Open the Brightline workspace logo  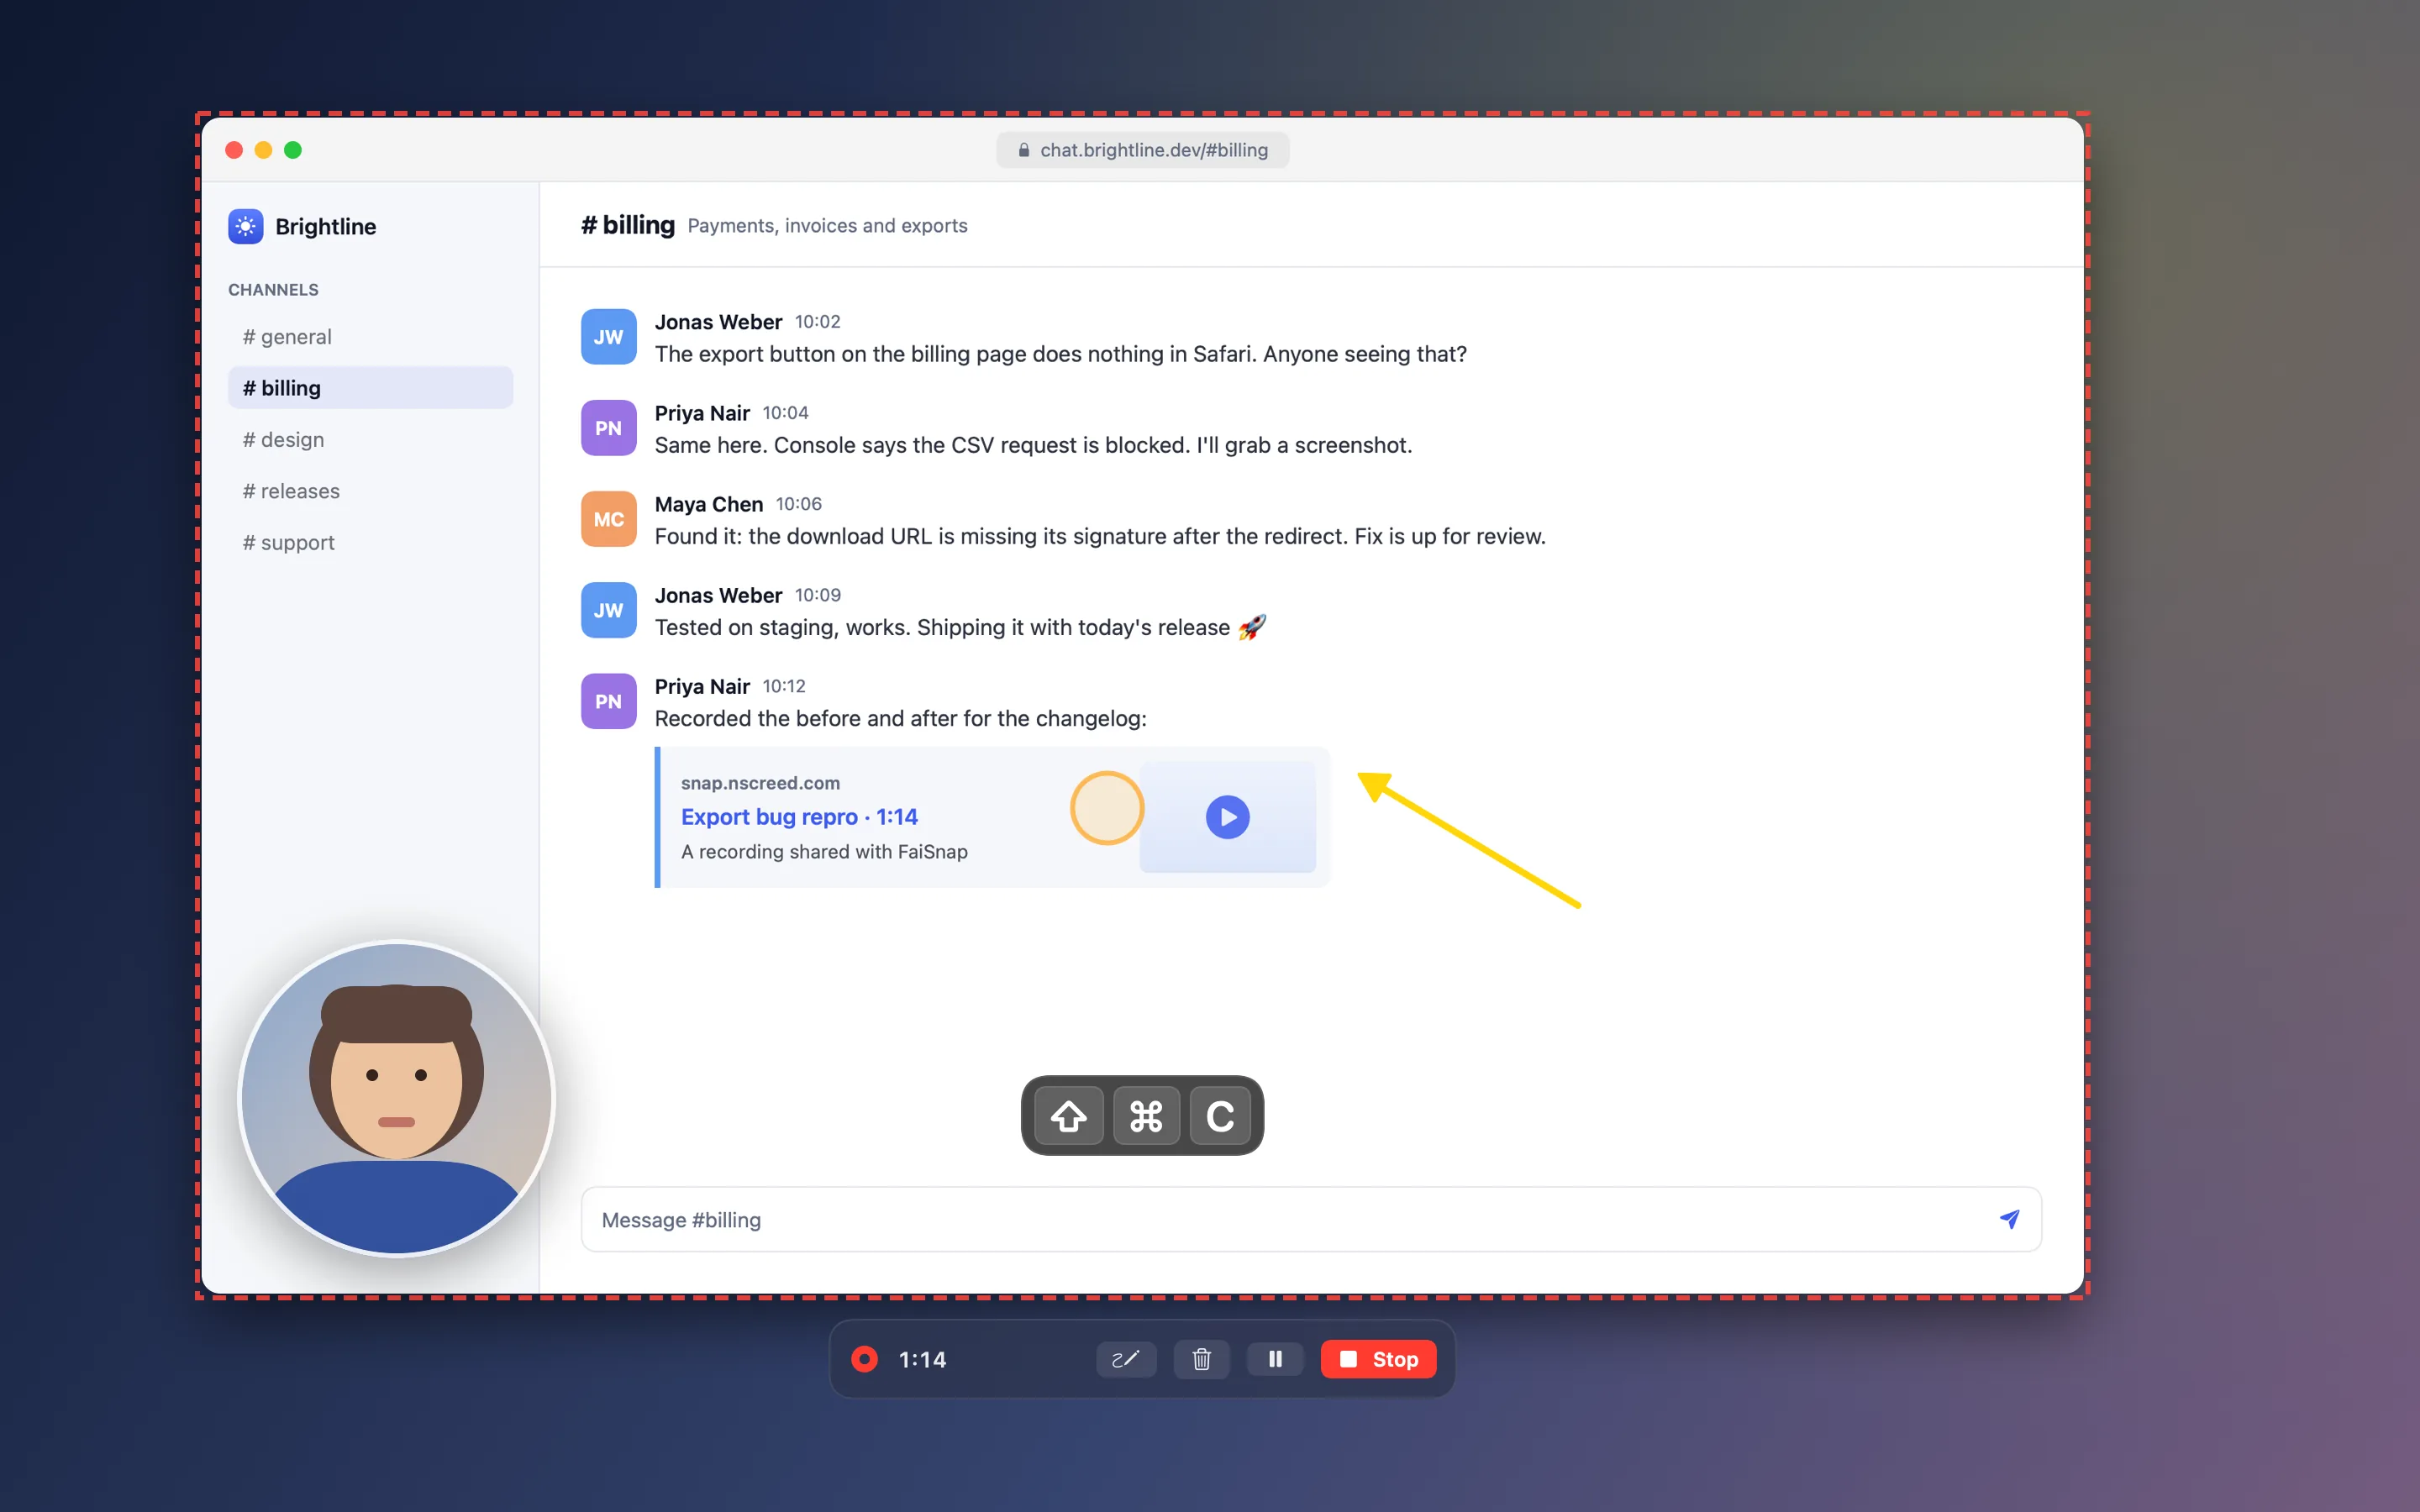pos(245,226)
